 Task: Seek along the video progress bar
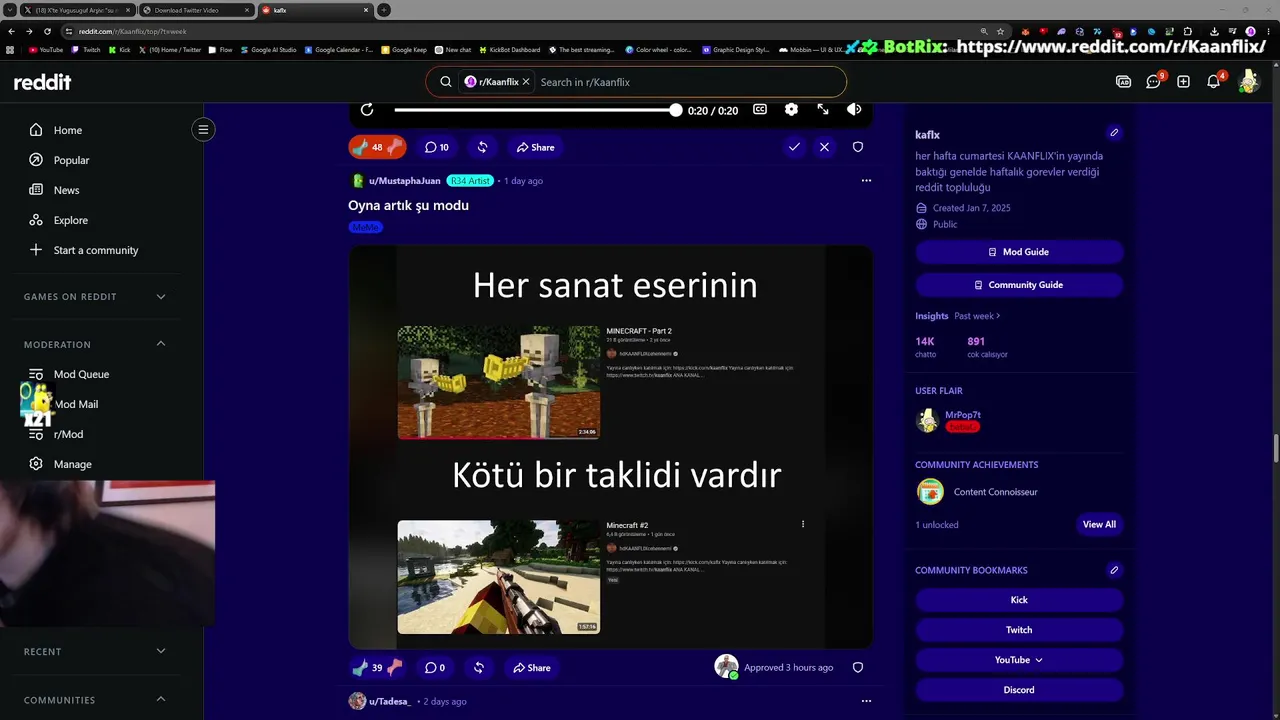coord(537,110)
